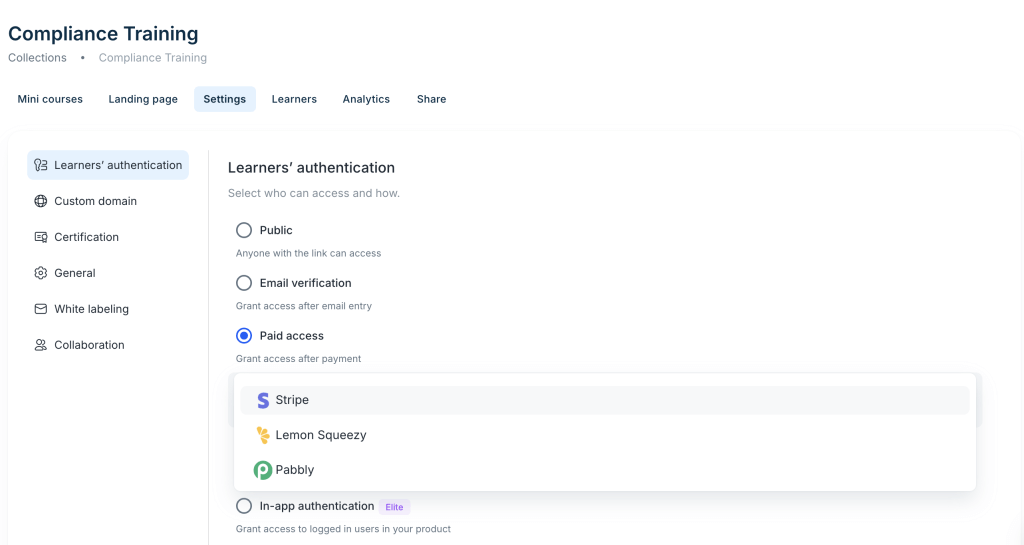Enable In-app authentication radio option
Viewport: 1024px width, 545px height.
[x=244, y=506]
